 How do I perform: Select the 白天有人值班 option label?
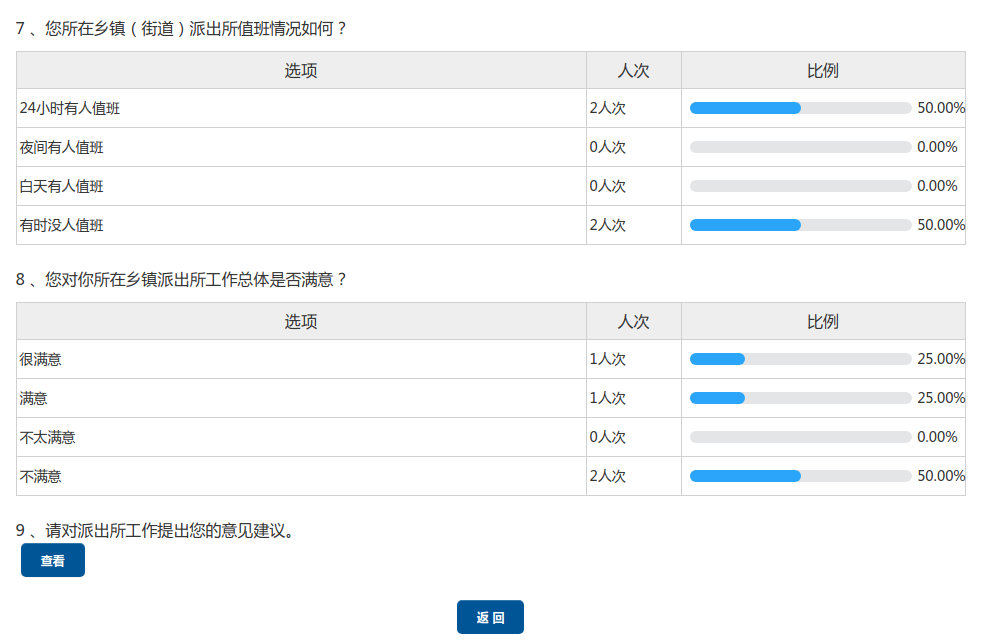[62, 186]
